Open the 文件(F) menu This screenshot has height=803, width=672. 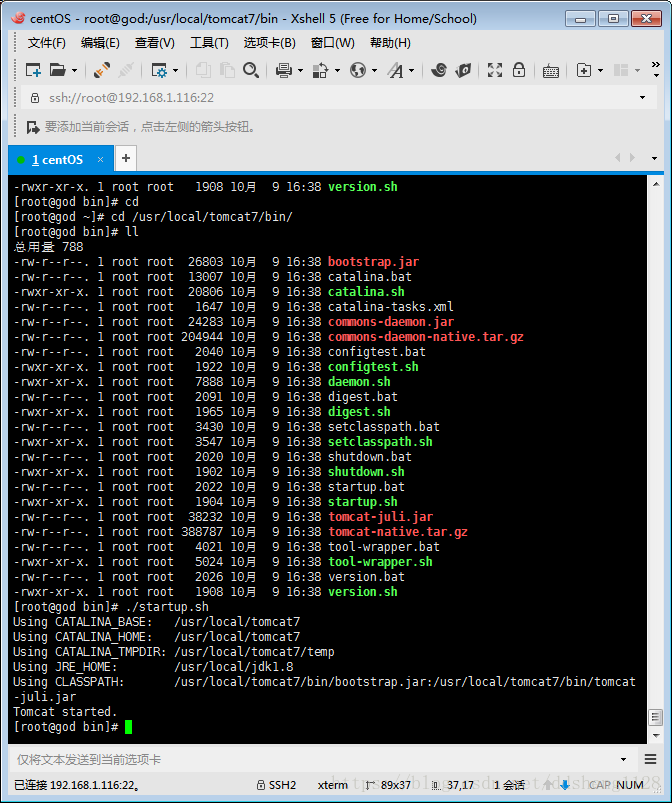47,43
